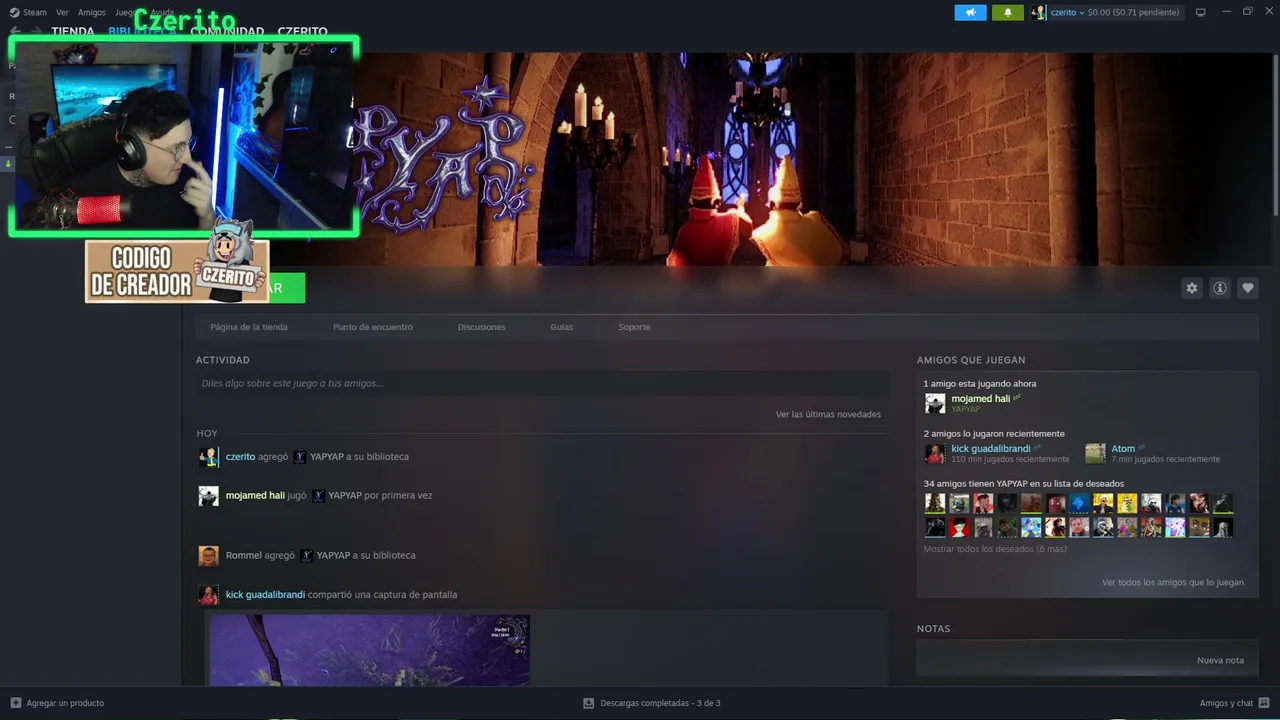Open Rommel's profile name link
This screenshot has width=1280, height=720.
pos(244,555)
